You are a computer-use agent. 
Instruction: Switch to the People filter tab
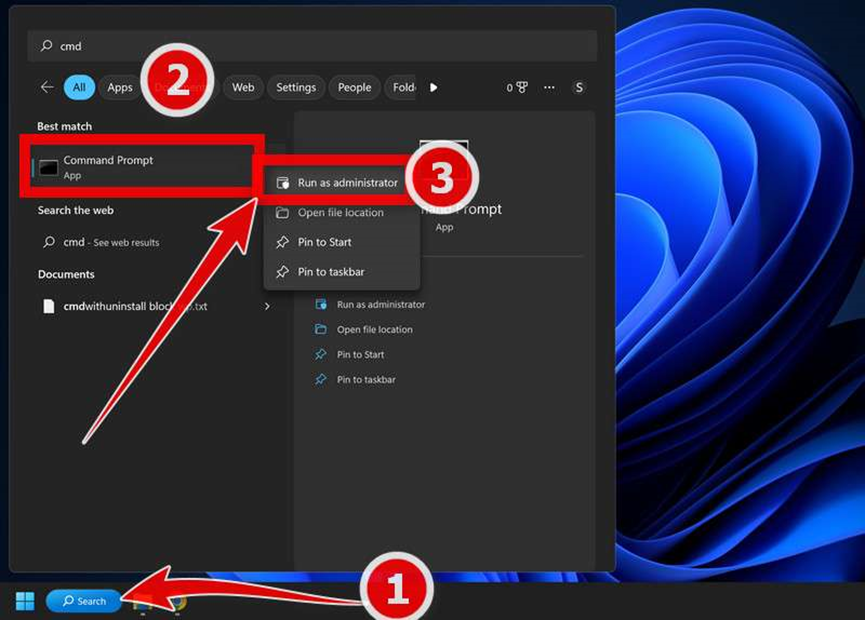click(x=355, y=87)
